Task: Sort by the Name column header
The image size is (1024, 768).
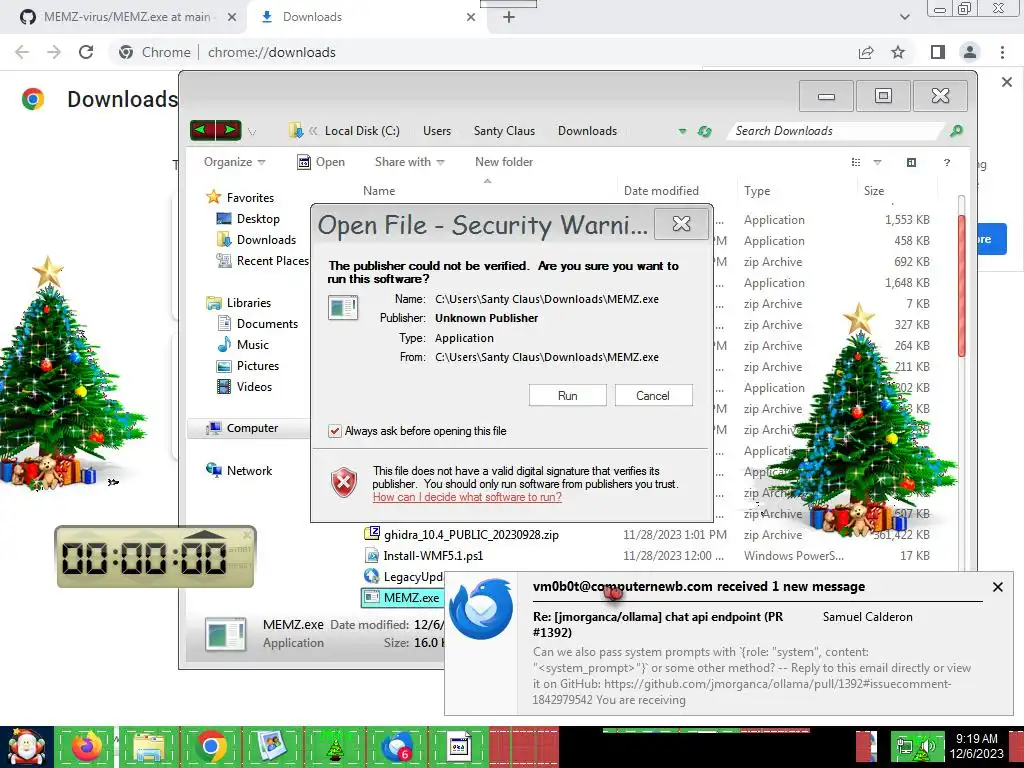Action: tap(379, 191)
